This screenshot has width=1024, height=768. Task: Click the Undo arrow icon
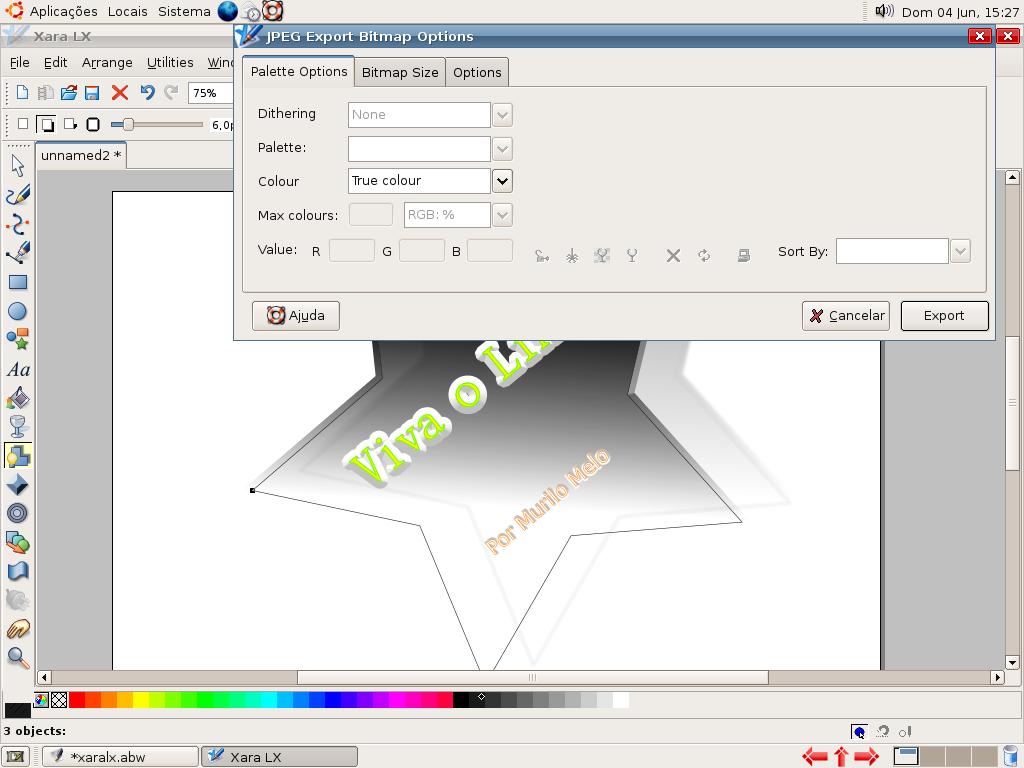point(147,93)
